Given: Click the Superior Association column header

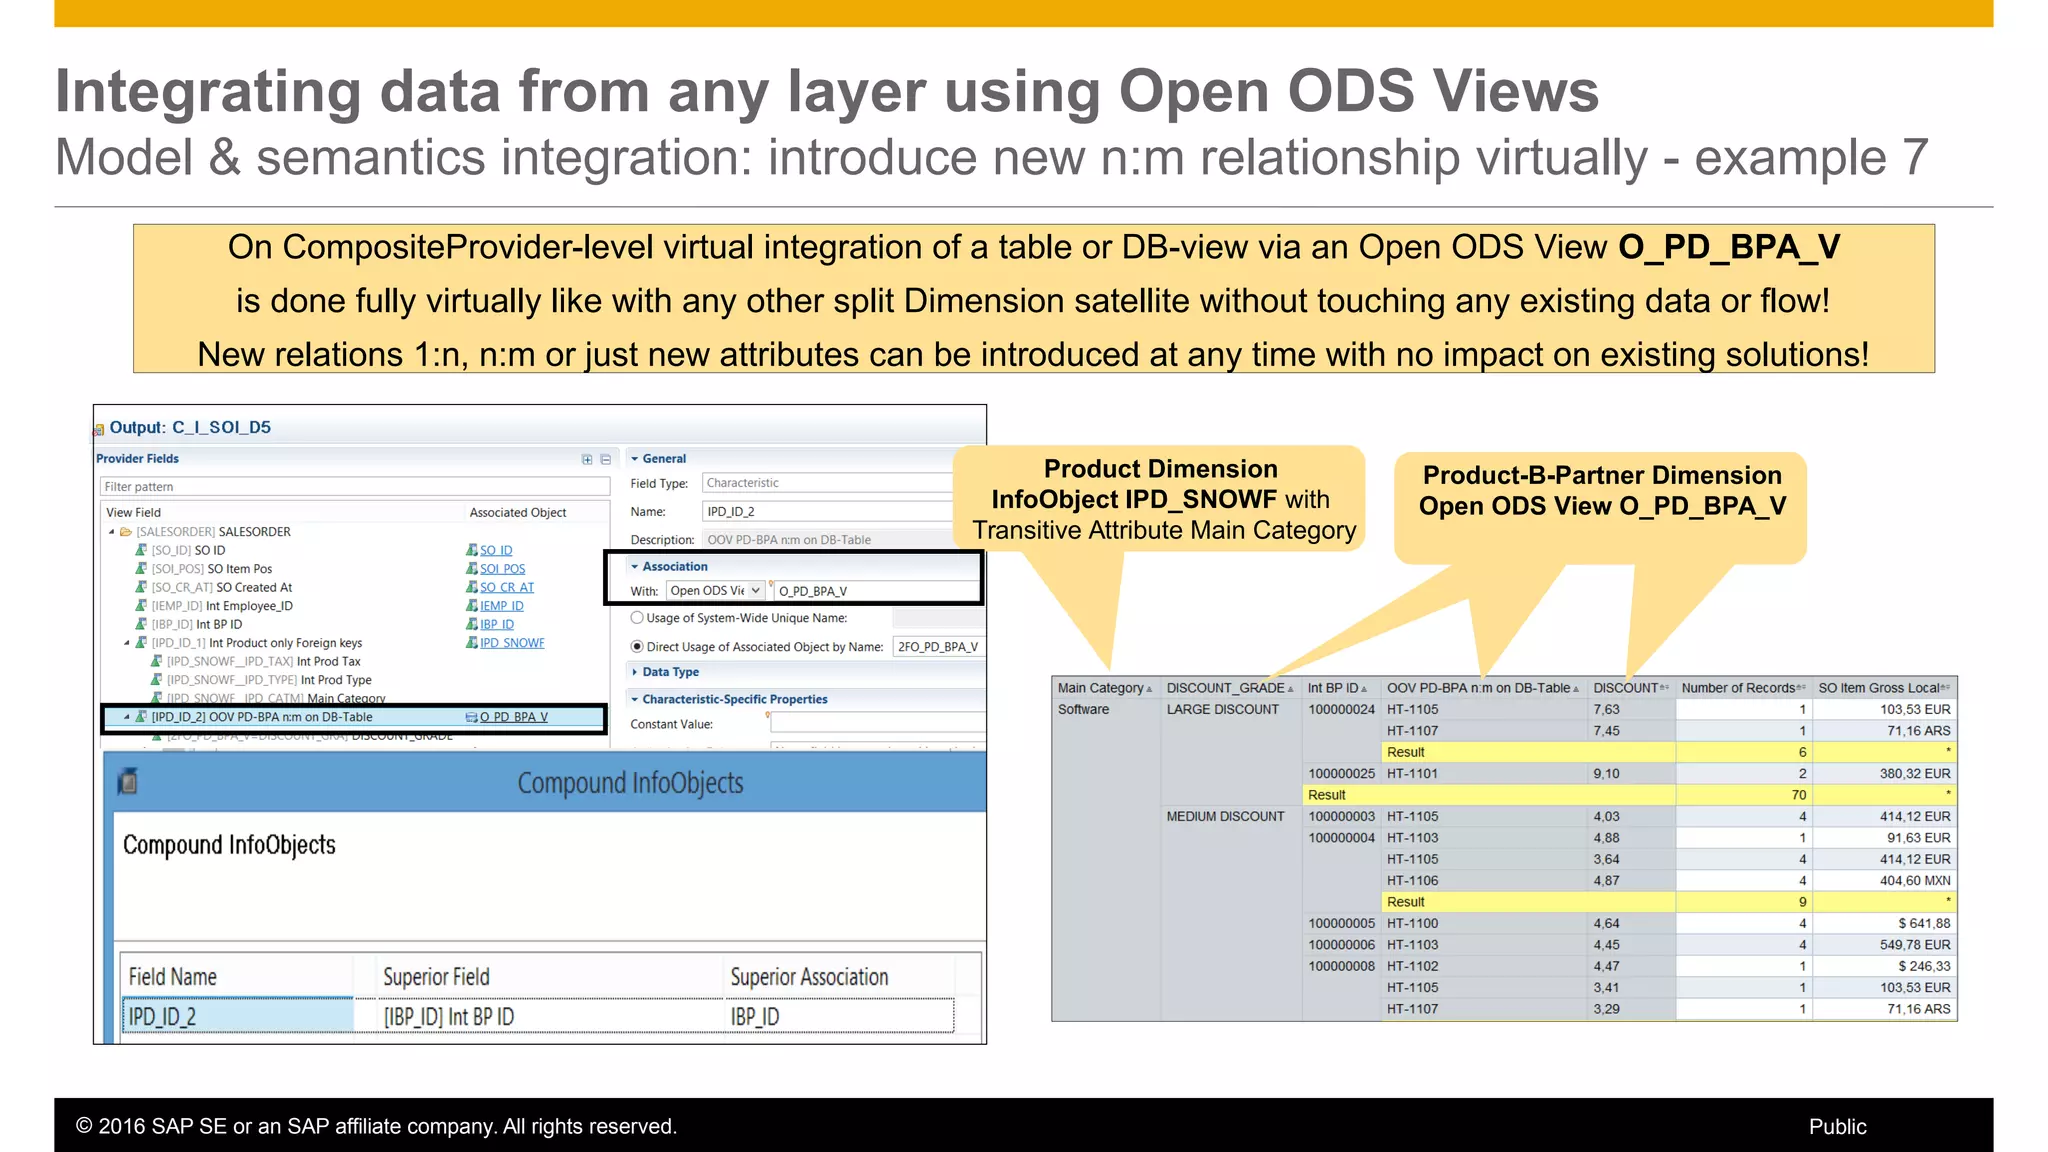Looking at the screenshot, I should click(838, 977).
